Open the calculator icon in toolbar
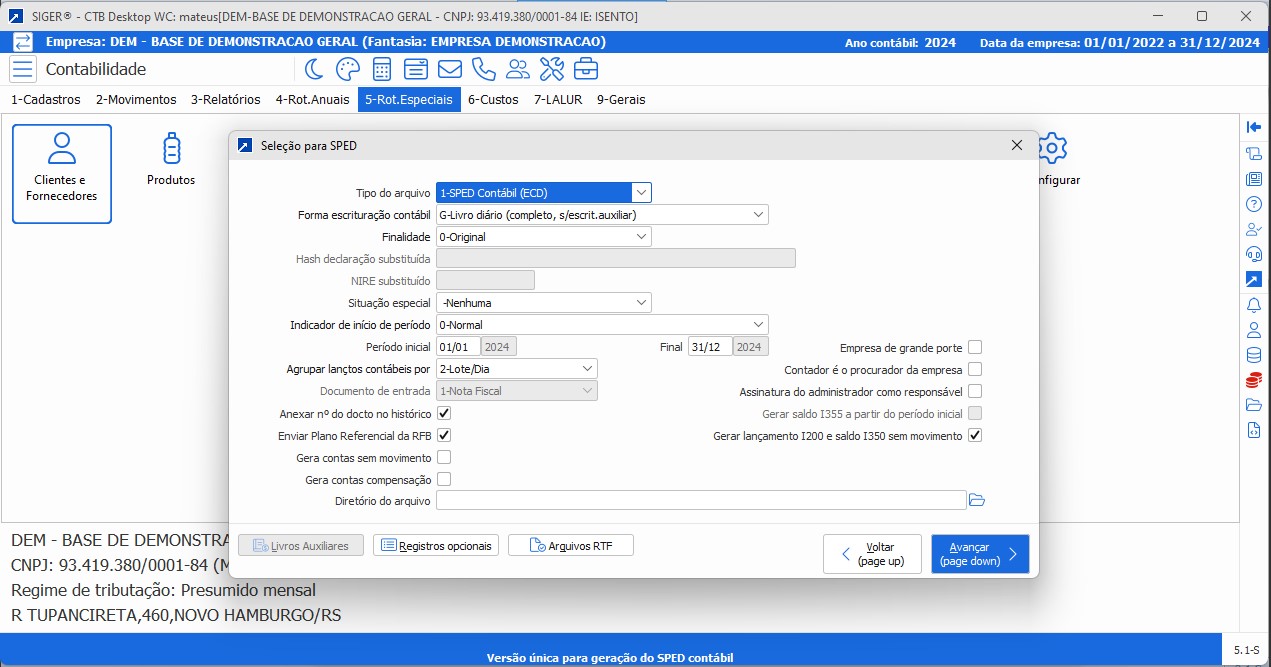This screenshot has height=667, width=1271. (x=381, y=69)
